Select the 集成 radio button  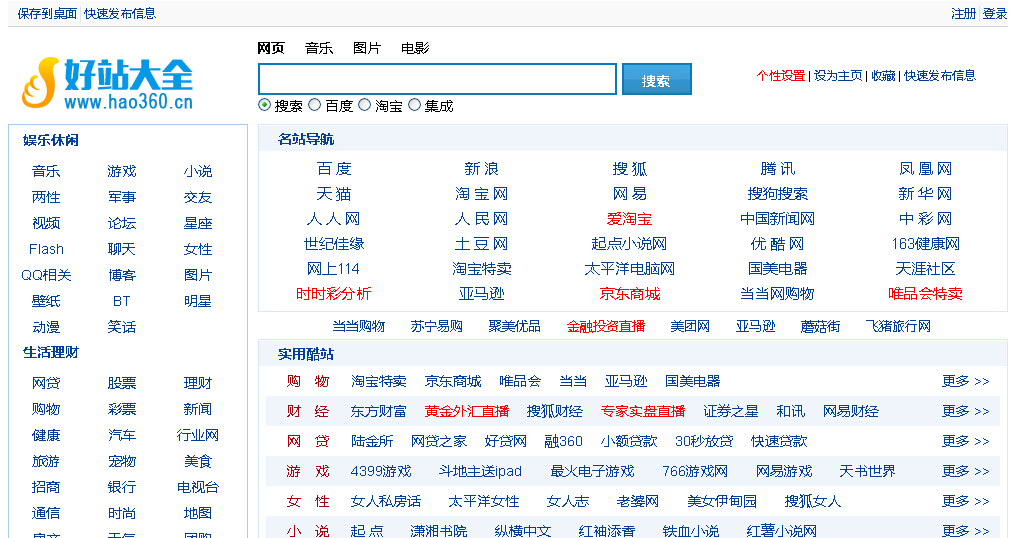point(415,105)
